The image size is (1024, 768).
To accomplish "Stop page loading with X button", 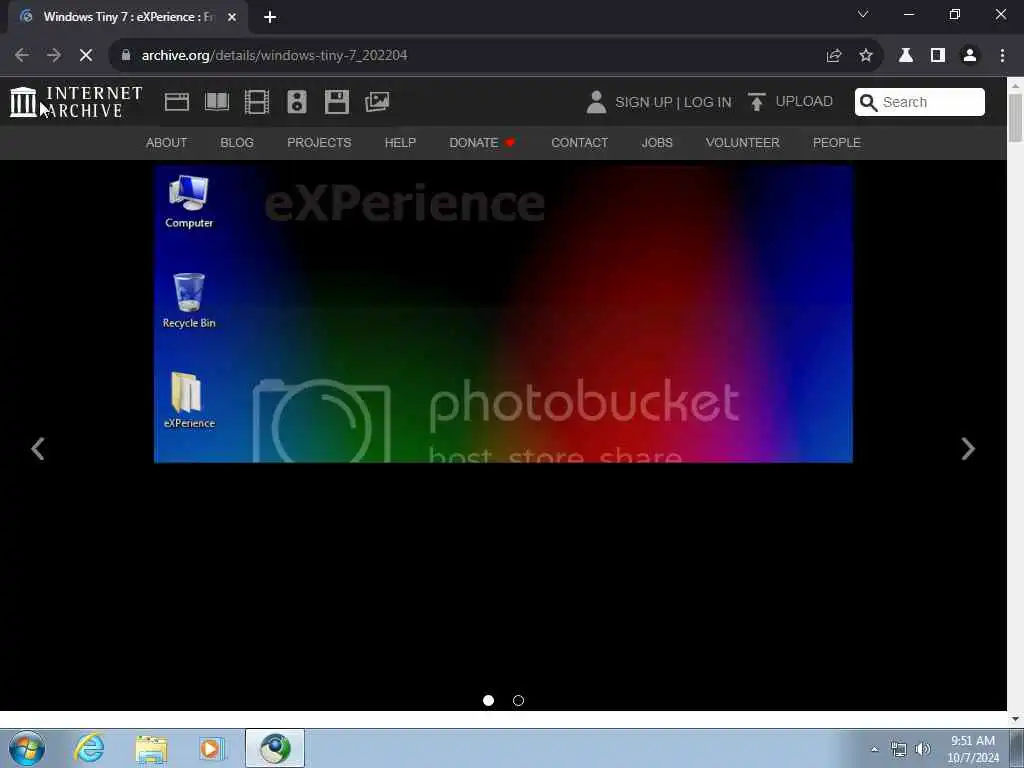I will tap(86, 56).
